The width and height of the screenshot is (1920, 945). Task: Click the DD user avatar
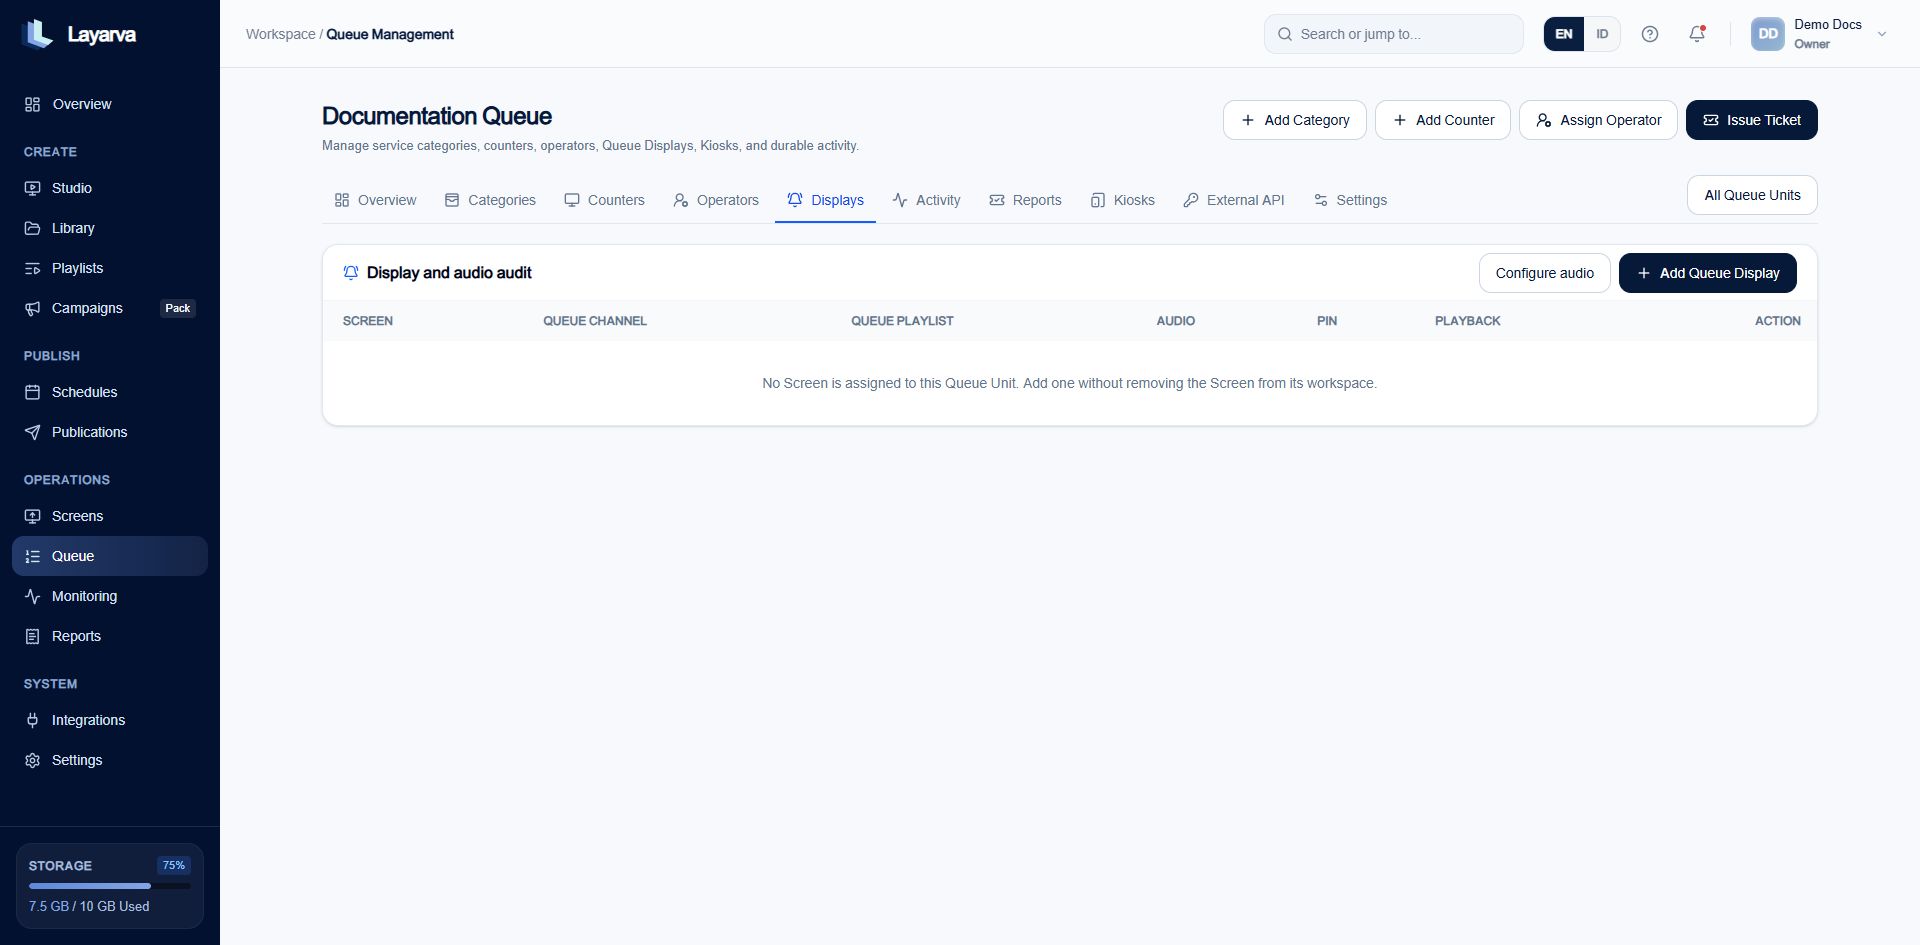tap(1768, 34)
